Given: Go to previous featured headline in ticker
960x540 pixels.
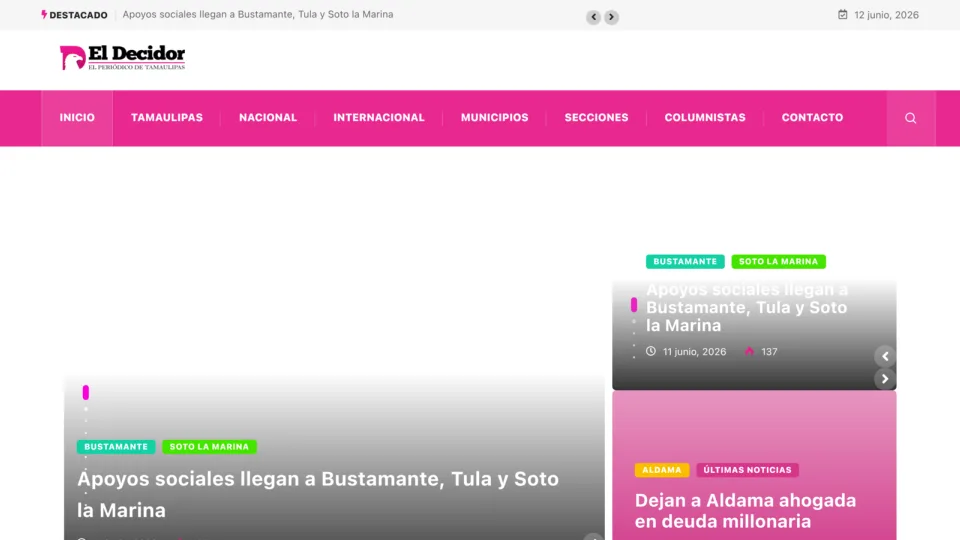Looking at the screenshot, I should point(593,17).
